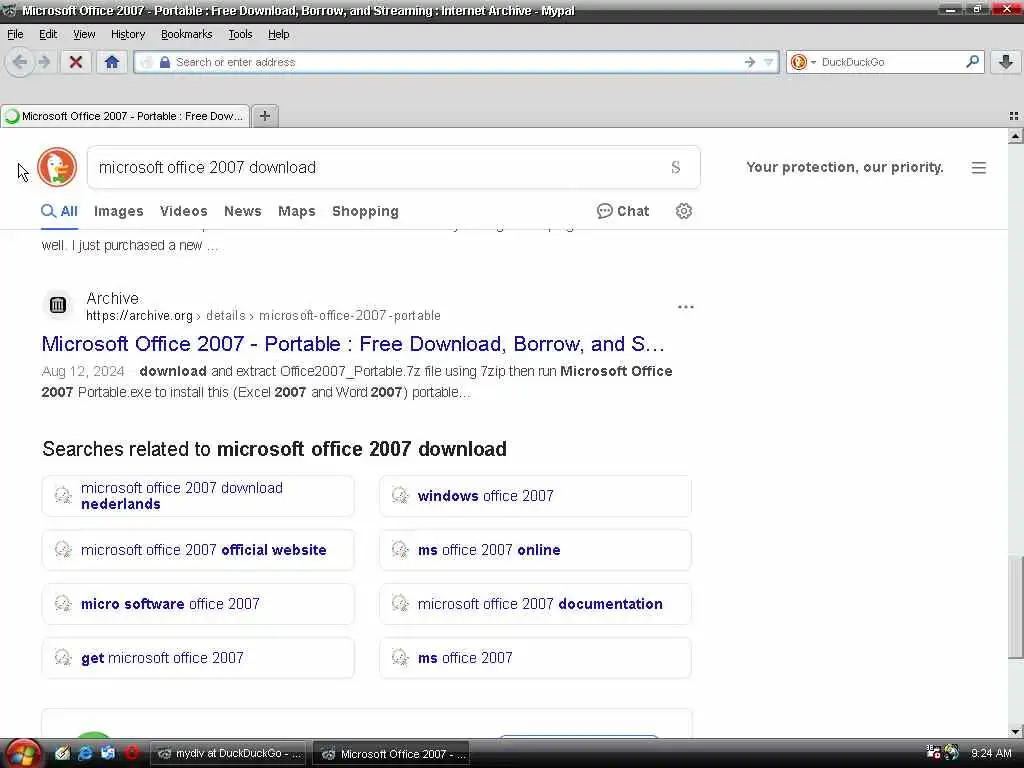Image resolution: width=1024 pixels, height=768 pixels.
Task: Switch to News results
Action: [x=243, y=211]
